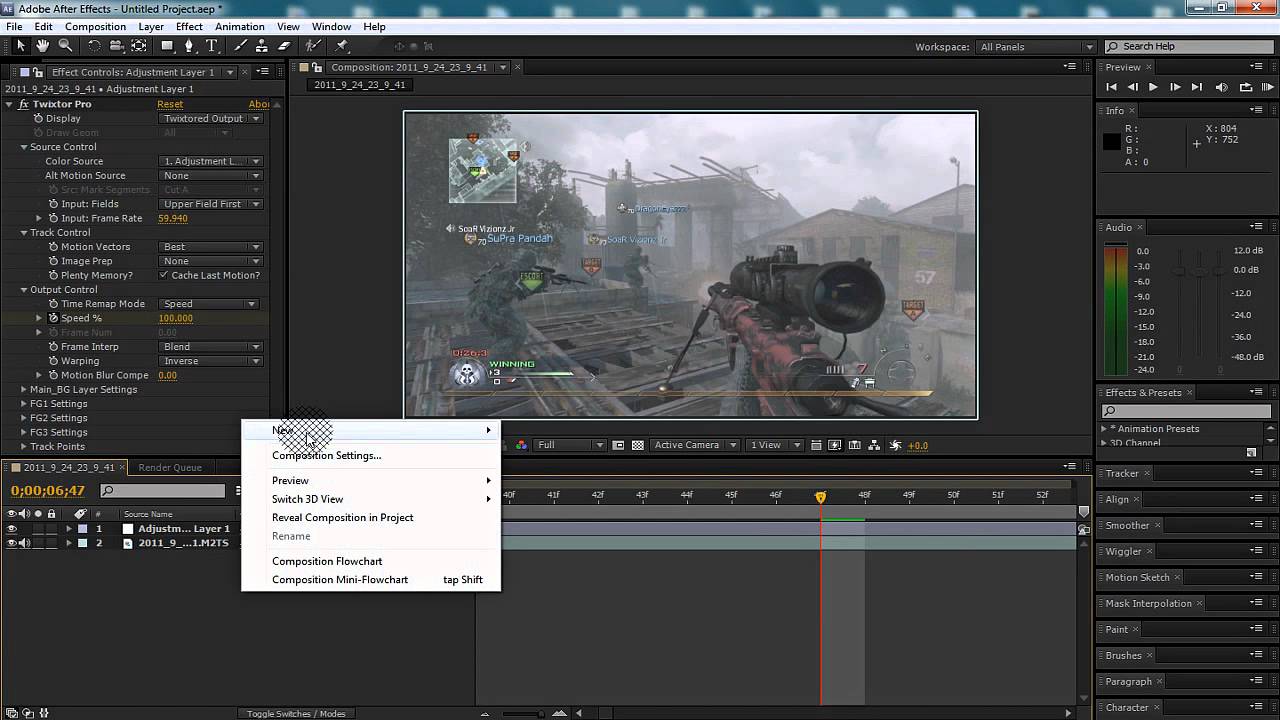Image resolution: width=1280 pixels, height=720 pixels.
Task: Toggle the Preview Loop option
Action: click(1246, 87)
